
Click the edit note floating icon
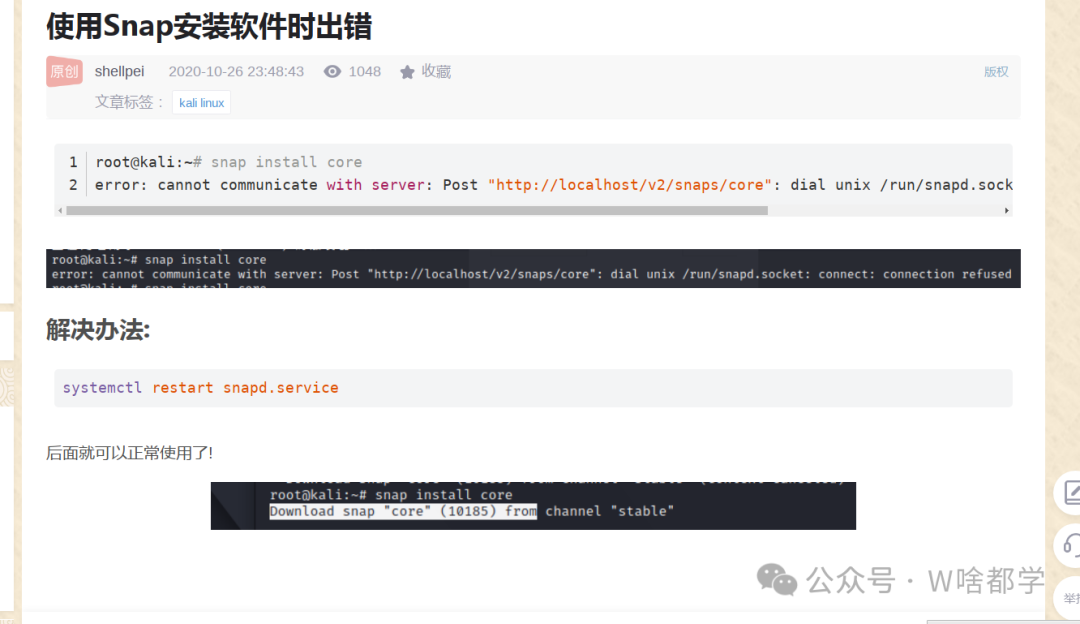click(1070, 492)
